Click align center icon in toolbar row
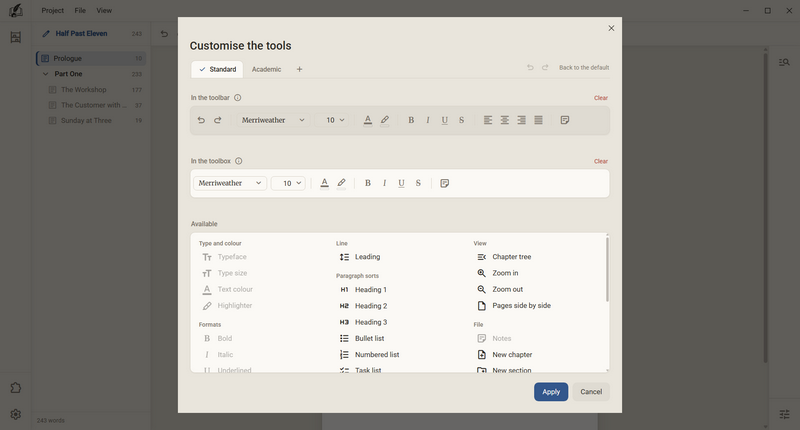Viewport: 800px width, 430px height. tap(505, 120)
